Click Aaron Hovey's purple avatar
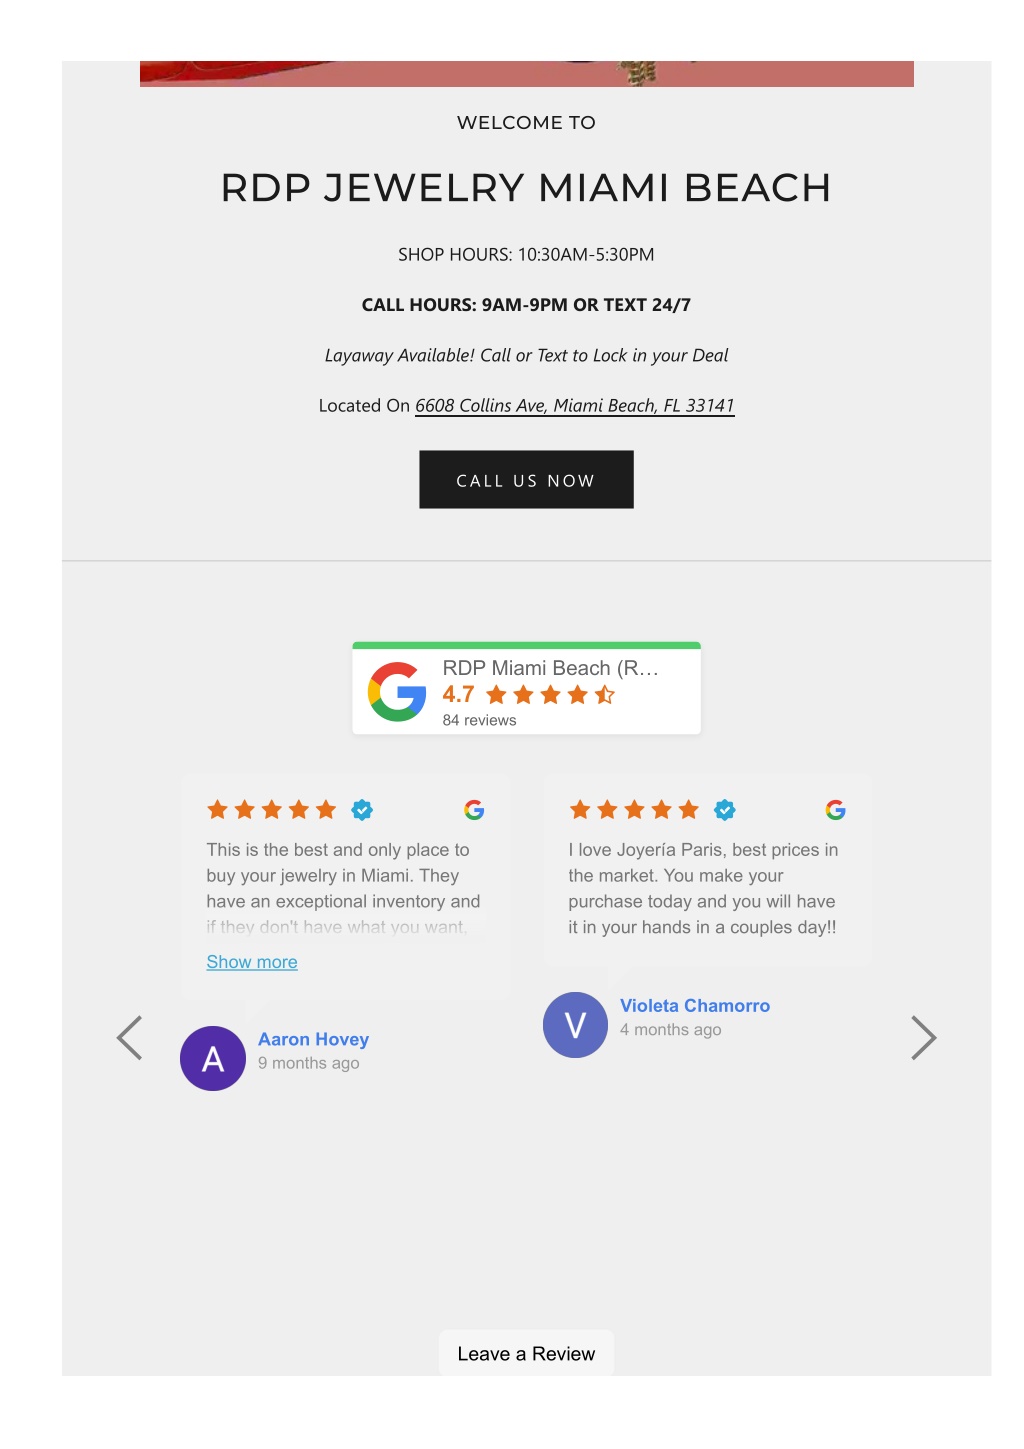Viewport: 1024px width, 1449px height. tap(213, 1058)
